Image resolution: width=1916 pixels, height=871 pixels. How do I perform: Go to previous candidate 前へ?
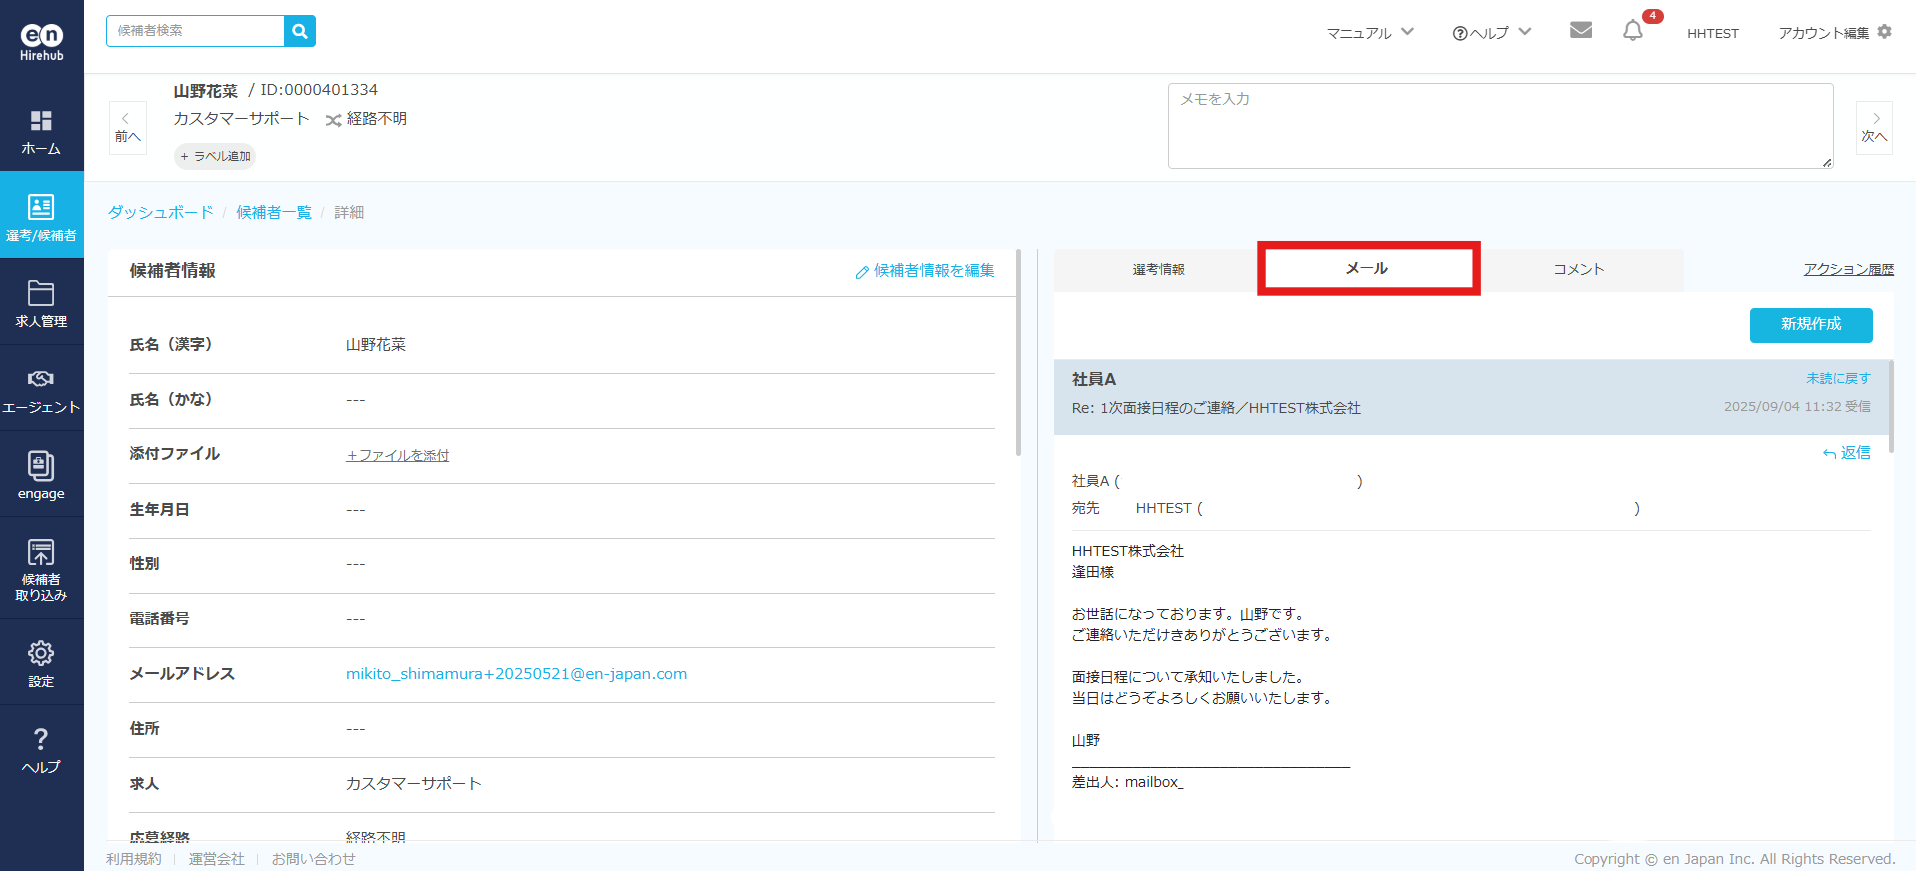[x=127, y=128]
